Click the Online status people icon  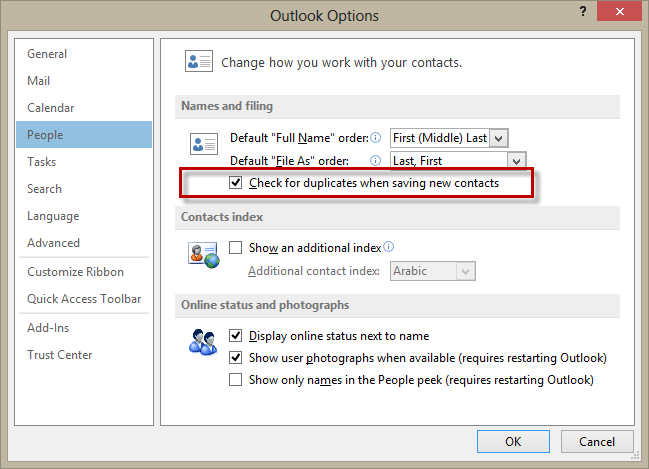point(203,342)
